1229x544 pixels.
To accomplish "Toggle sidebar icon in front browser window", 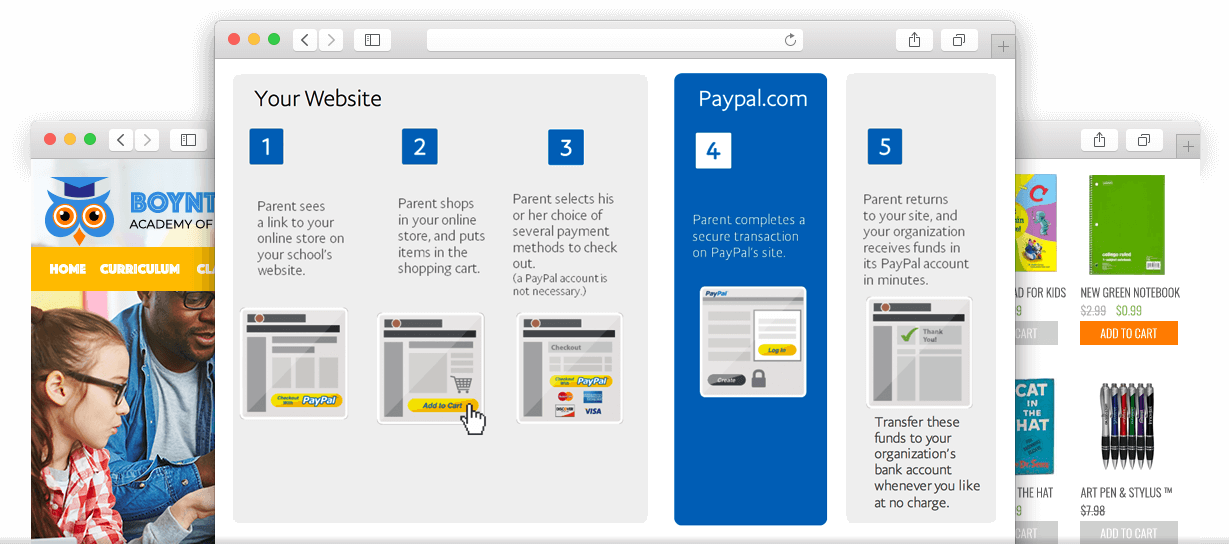I will pyautogui.click(x=372, y=40).
